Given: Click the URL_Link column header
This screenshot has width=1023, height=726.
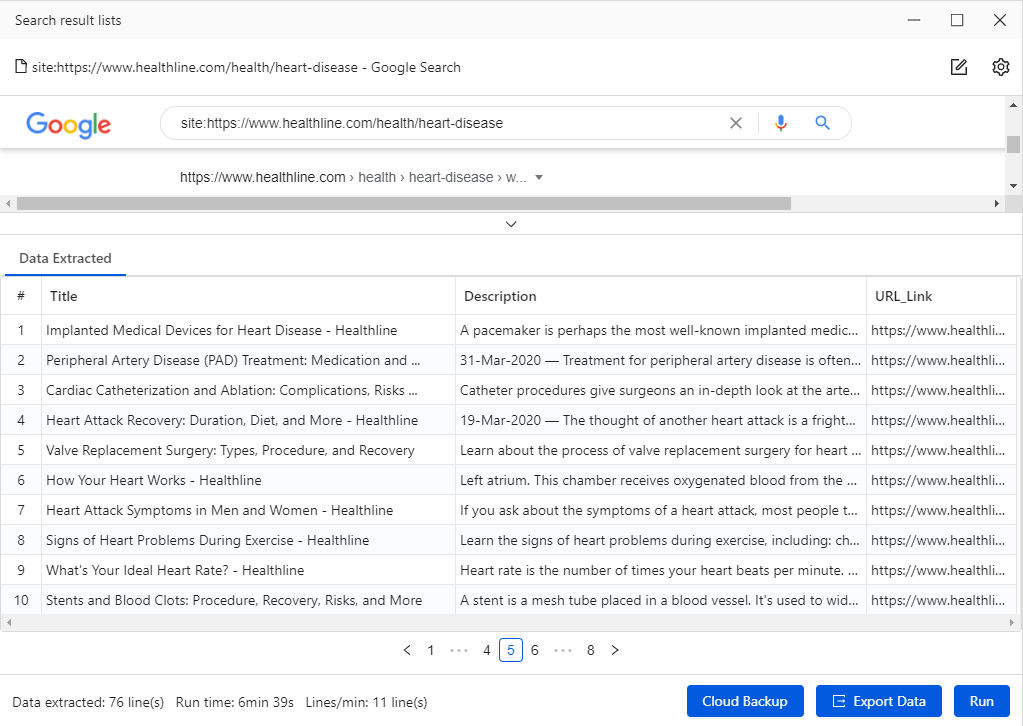Looking at the screenshot, I should pos(941,296).
